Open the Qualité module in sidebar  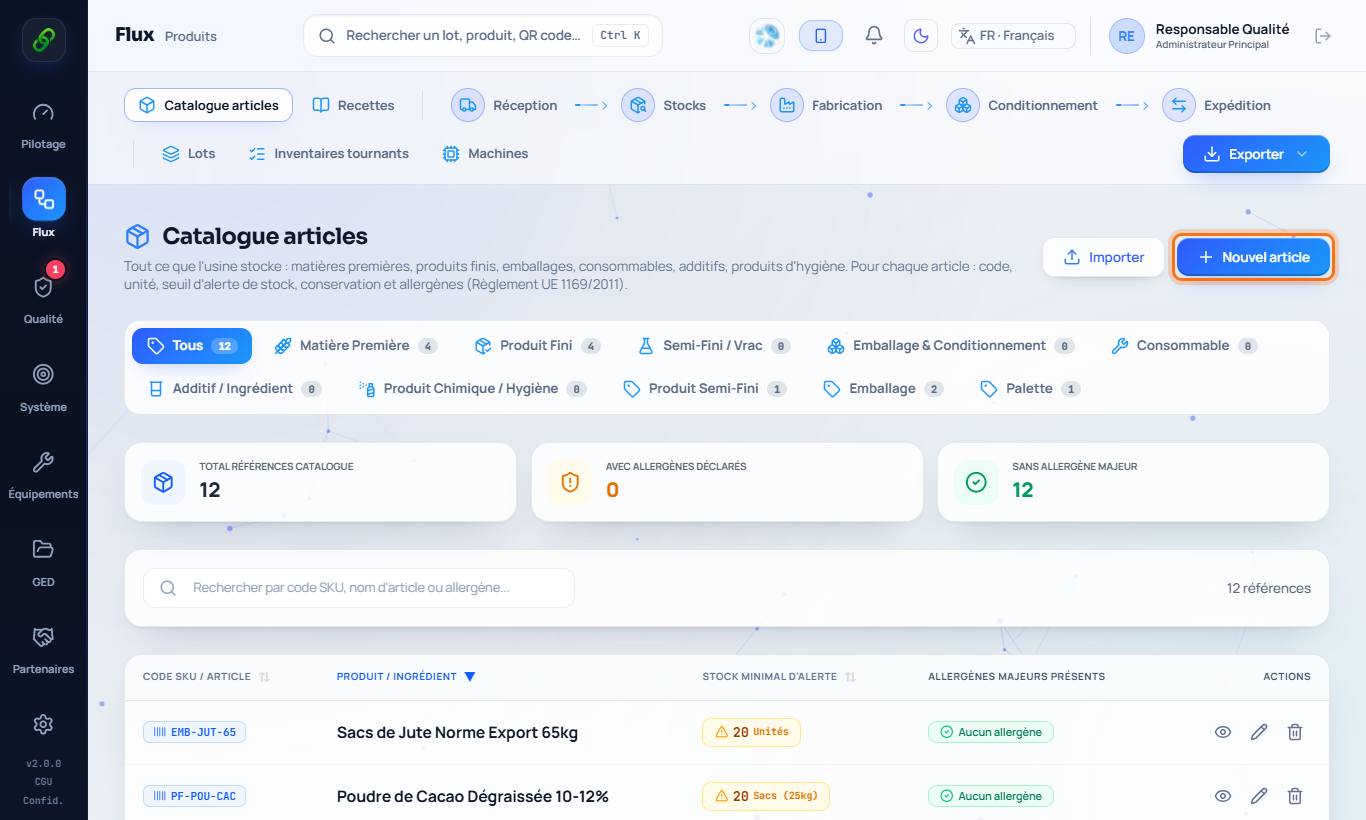pos(43,300)
